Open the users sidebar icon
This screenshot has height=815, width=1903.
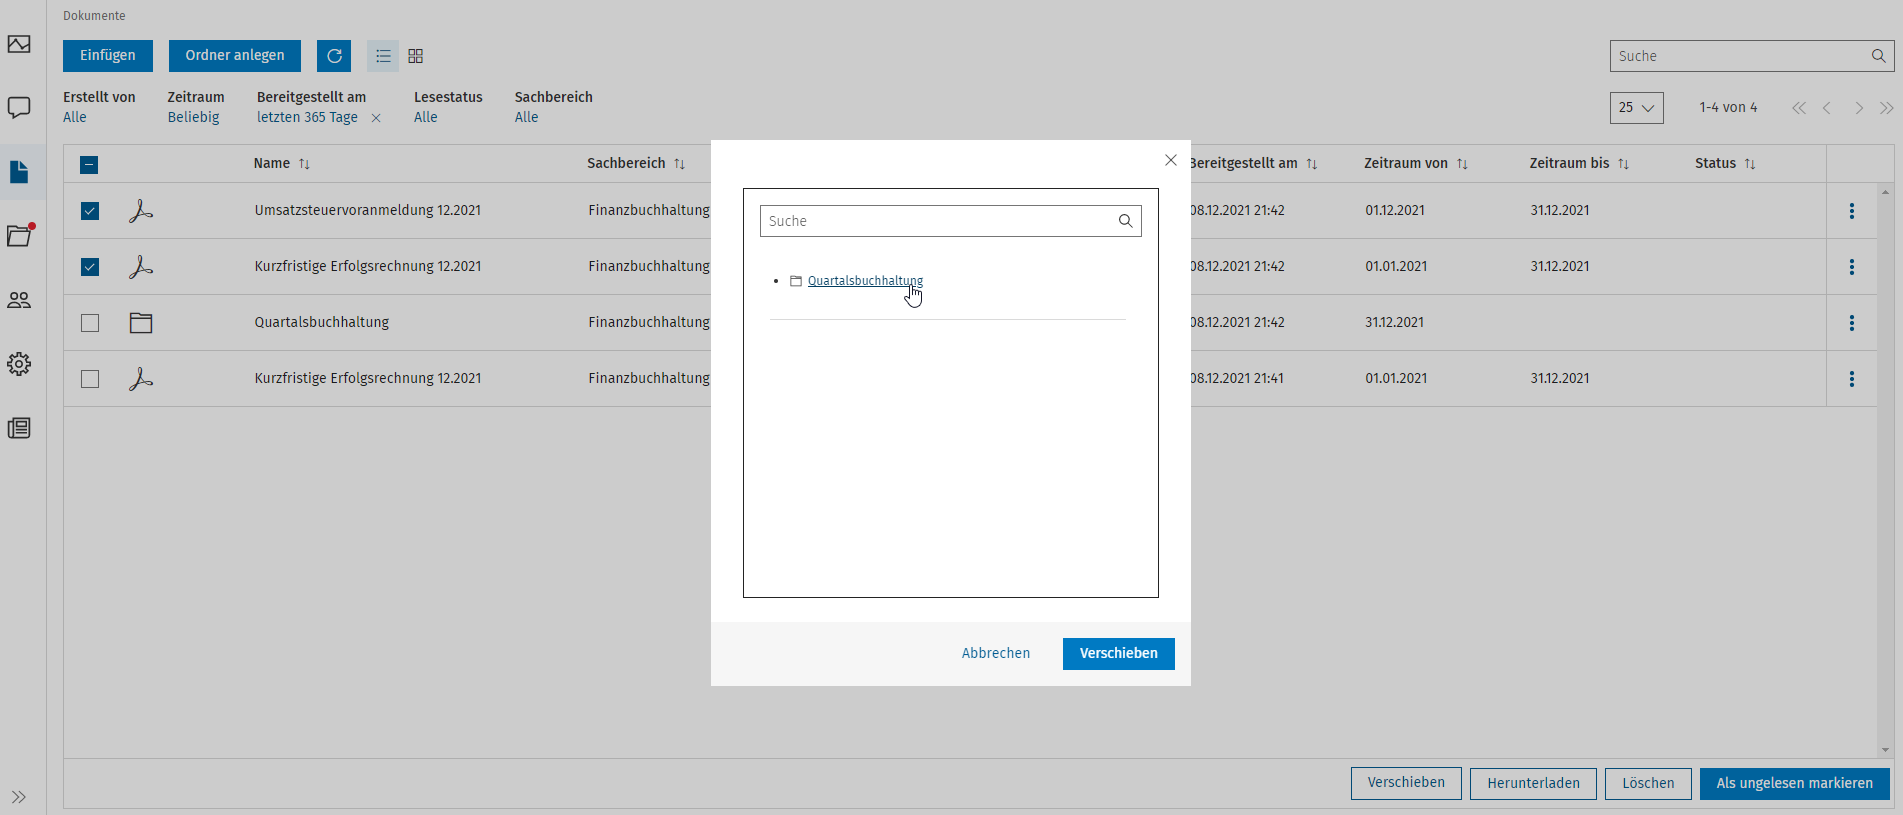[x=19, y=300]
